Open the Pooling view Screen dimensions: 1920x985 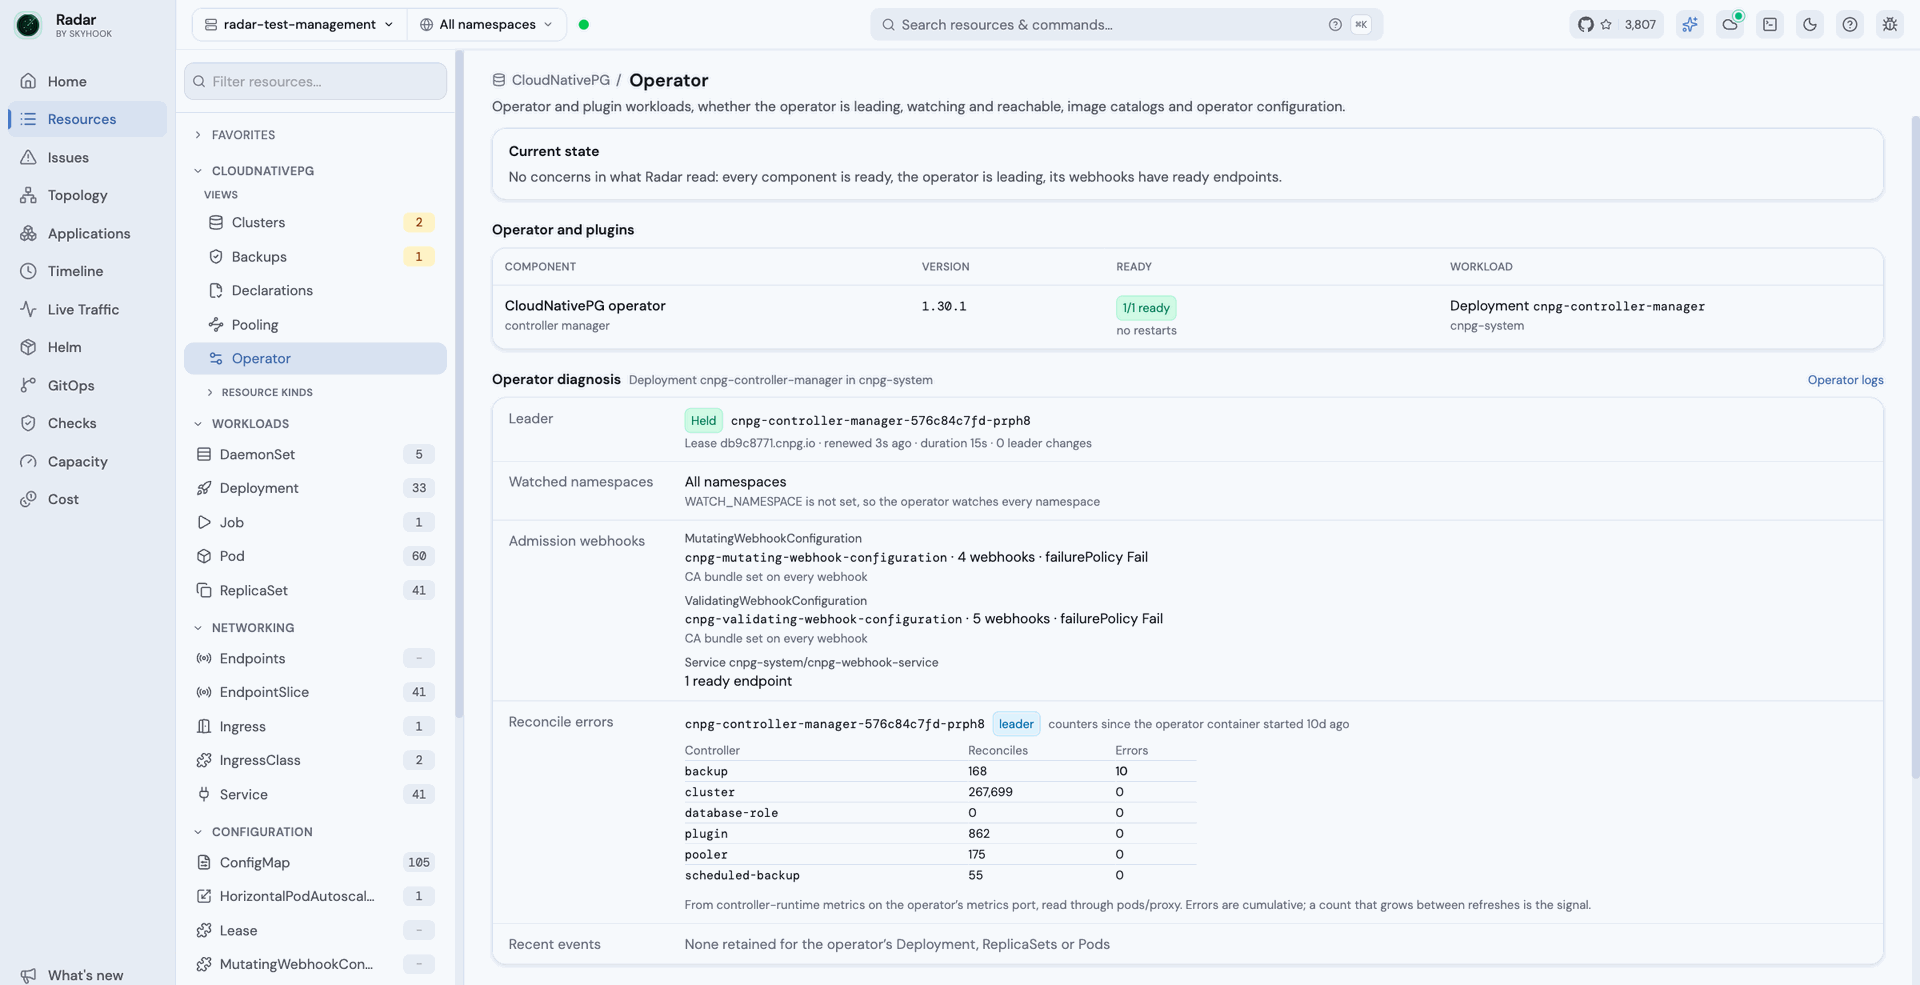click(x=315, y=325)
